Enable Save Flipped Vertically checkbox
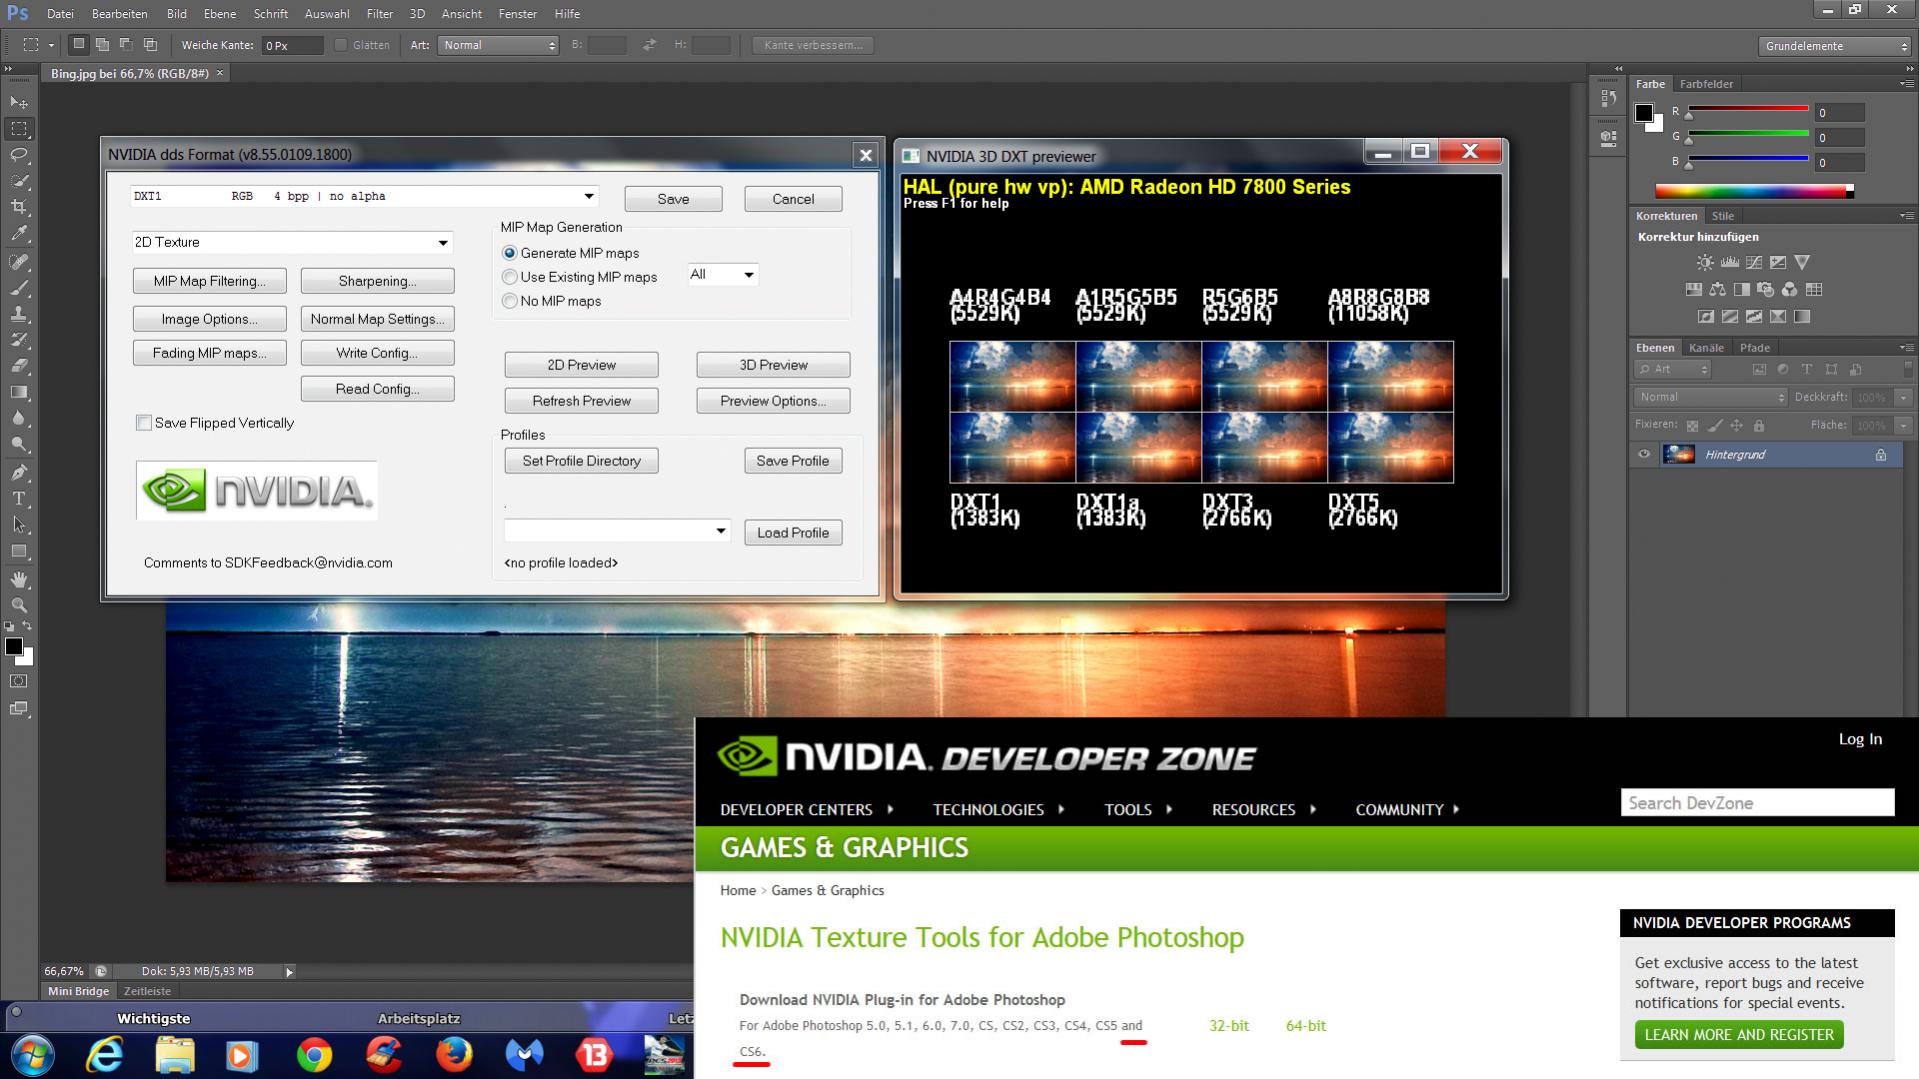This screenshot has width=1919, height=1079. pos(144,423)
